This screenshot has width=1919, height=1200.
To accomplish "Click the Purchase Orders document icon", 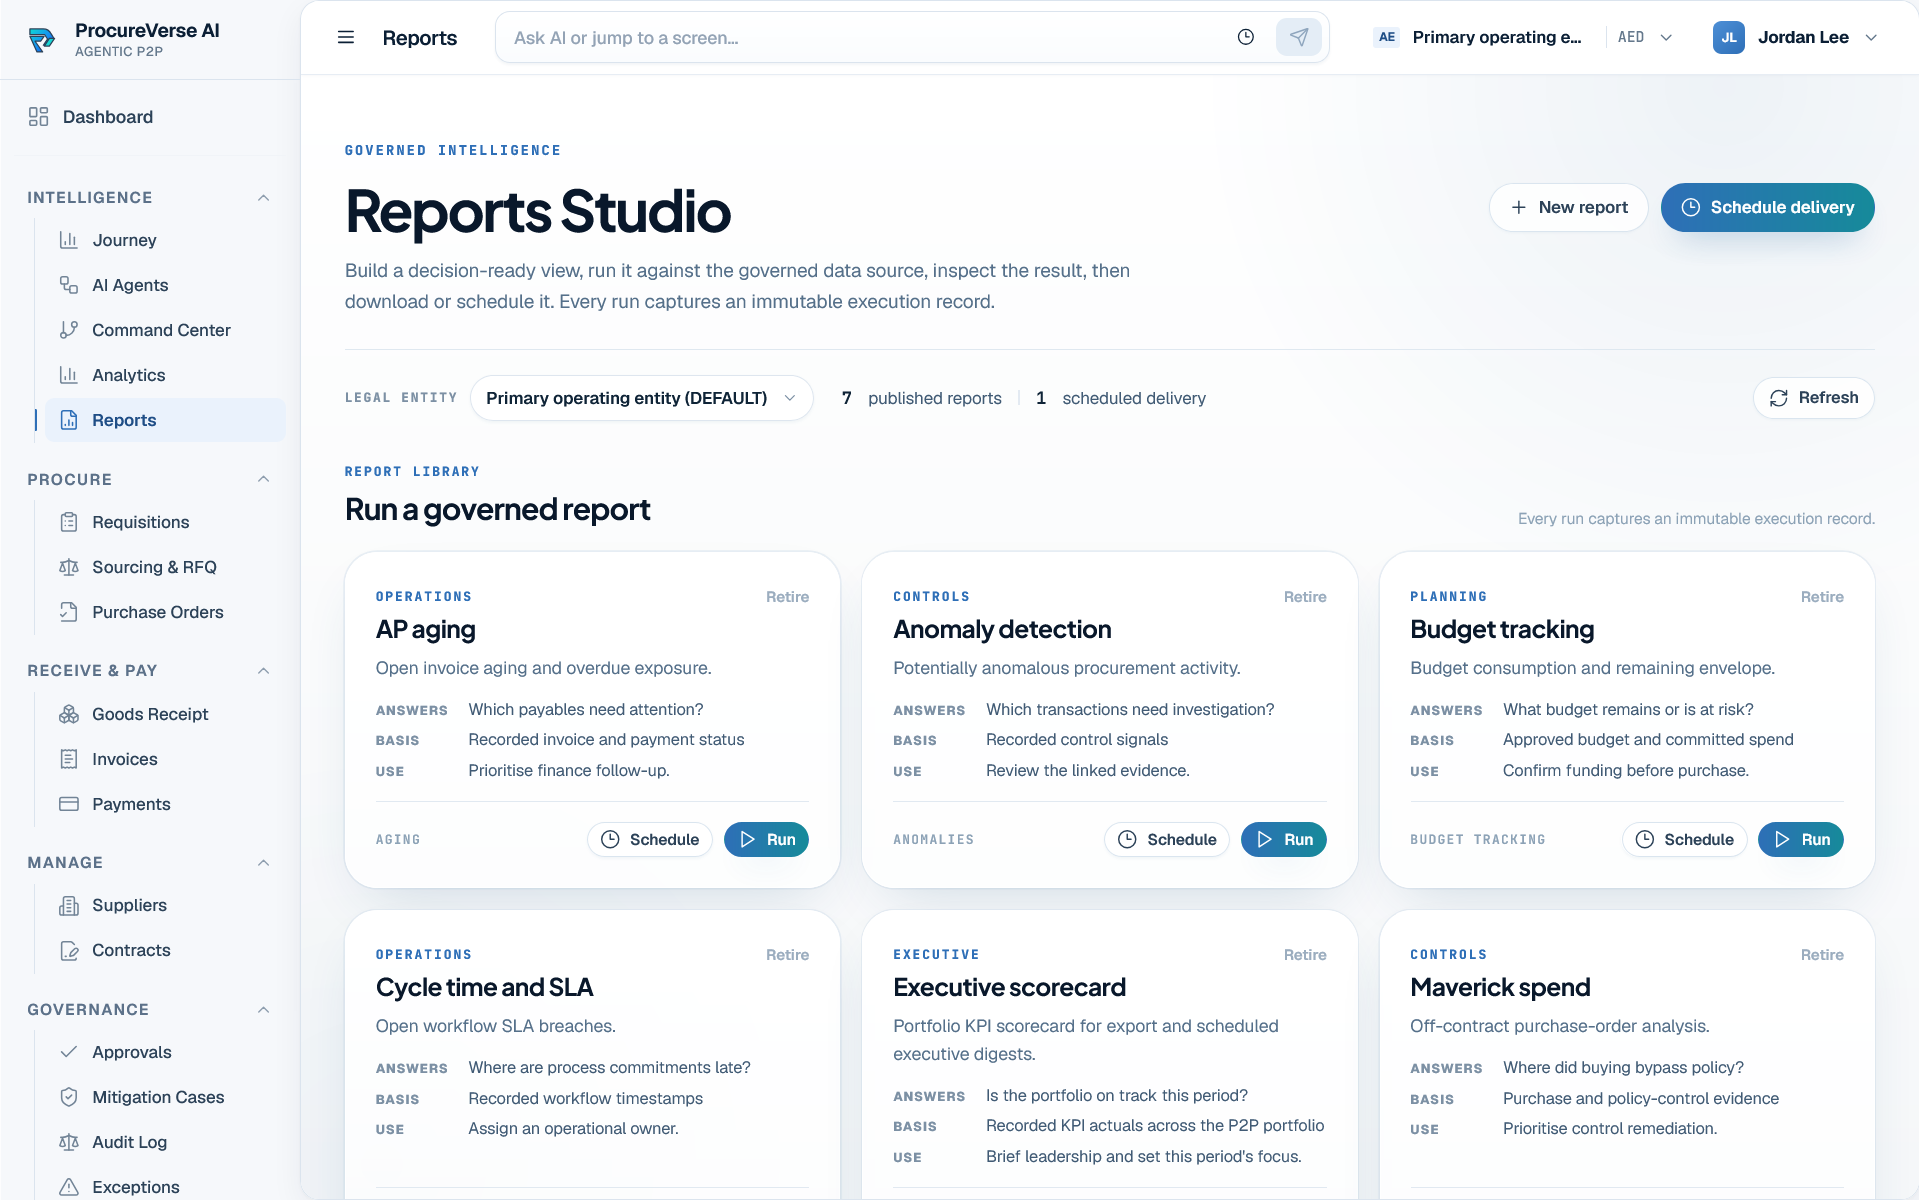I will click(x=69, y=612).
